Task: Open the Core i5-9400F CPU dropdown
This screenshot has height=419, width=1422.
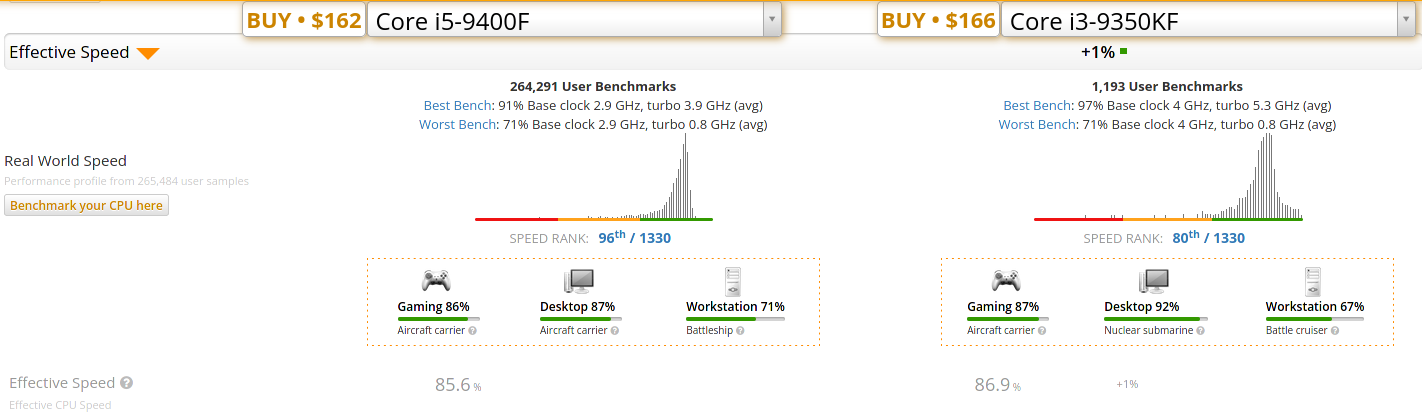Action: pyautogui.click(x=574, y=21)
